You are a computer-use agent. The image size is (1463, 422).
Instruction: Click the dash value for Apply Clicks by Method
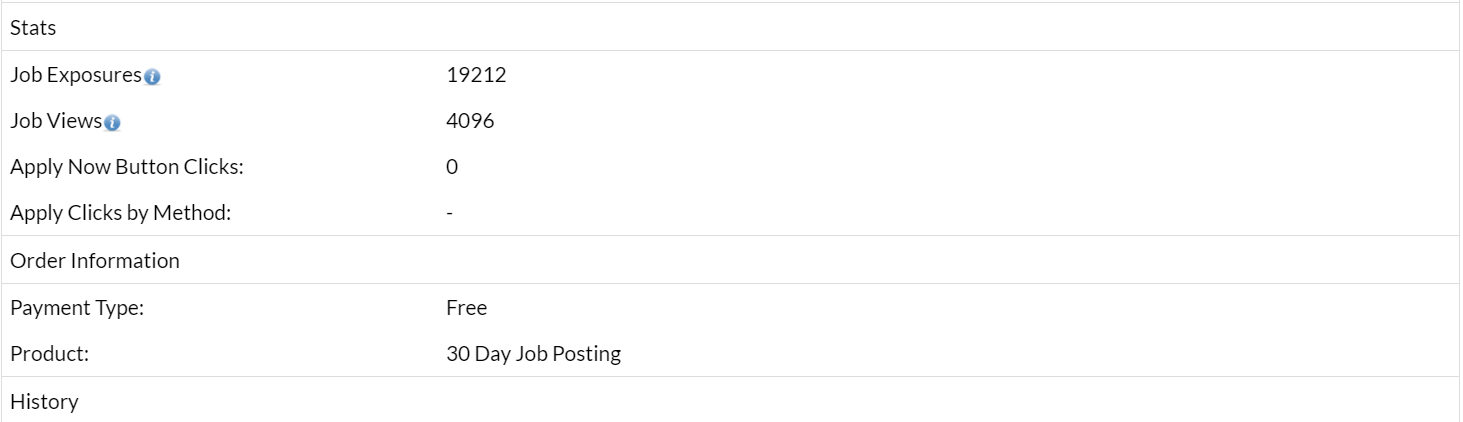[450, 213]
